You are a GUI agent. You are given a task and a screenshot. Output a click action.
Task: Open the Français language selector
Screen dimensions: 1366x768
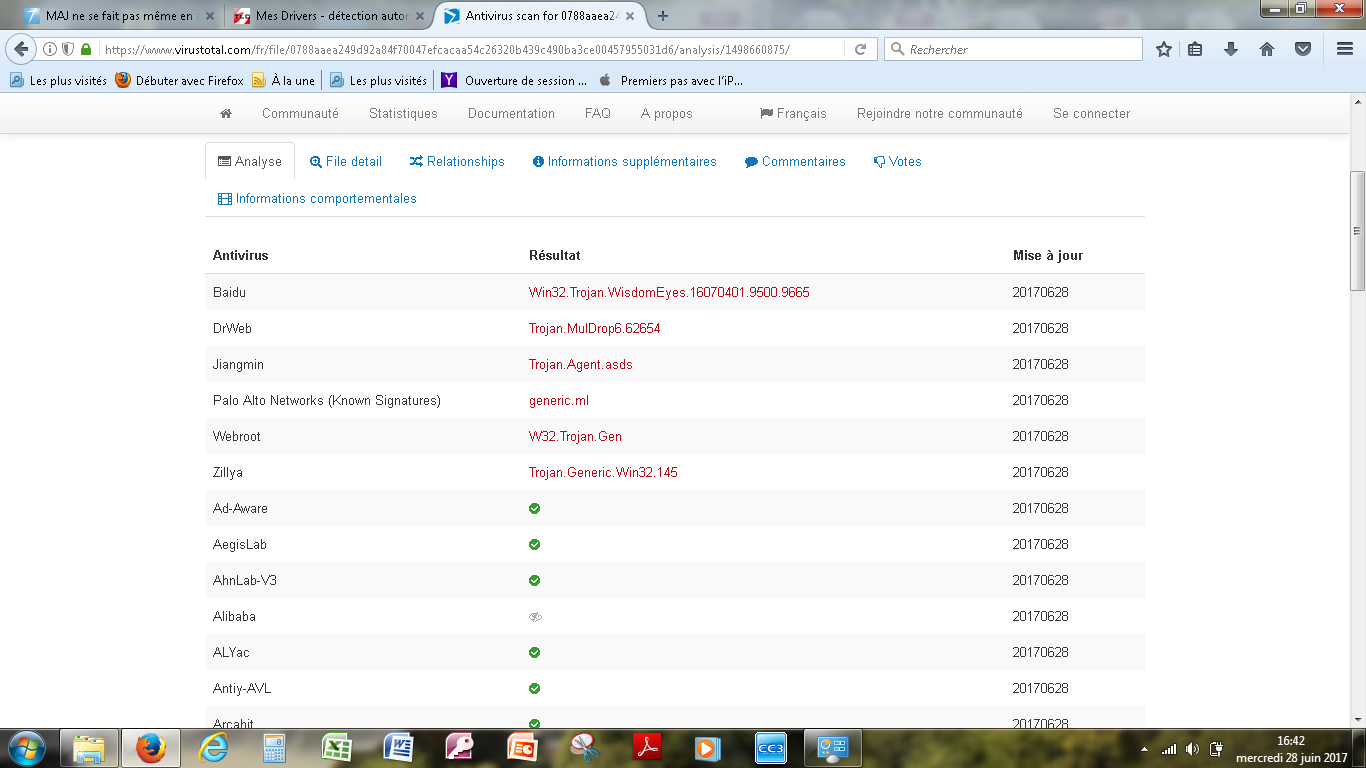[x=793, y=114]
